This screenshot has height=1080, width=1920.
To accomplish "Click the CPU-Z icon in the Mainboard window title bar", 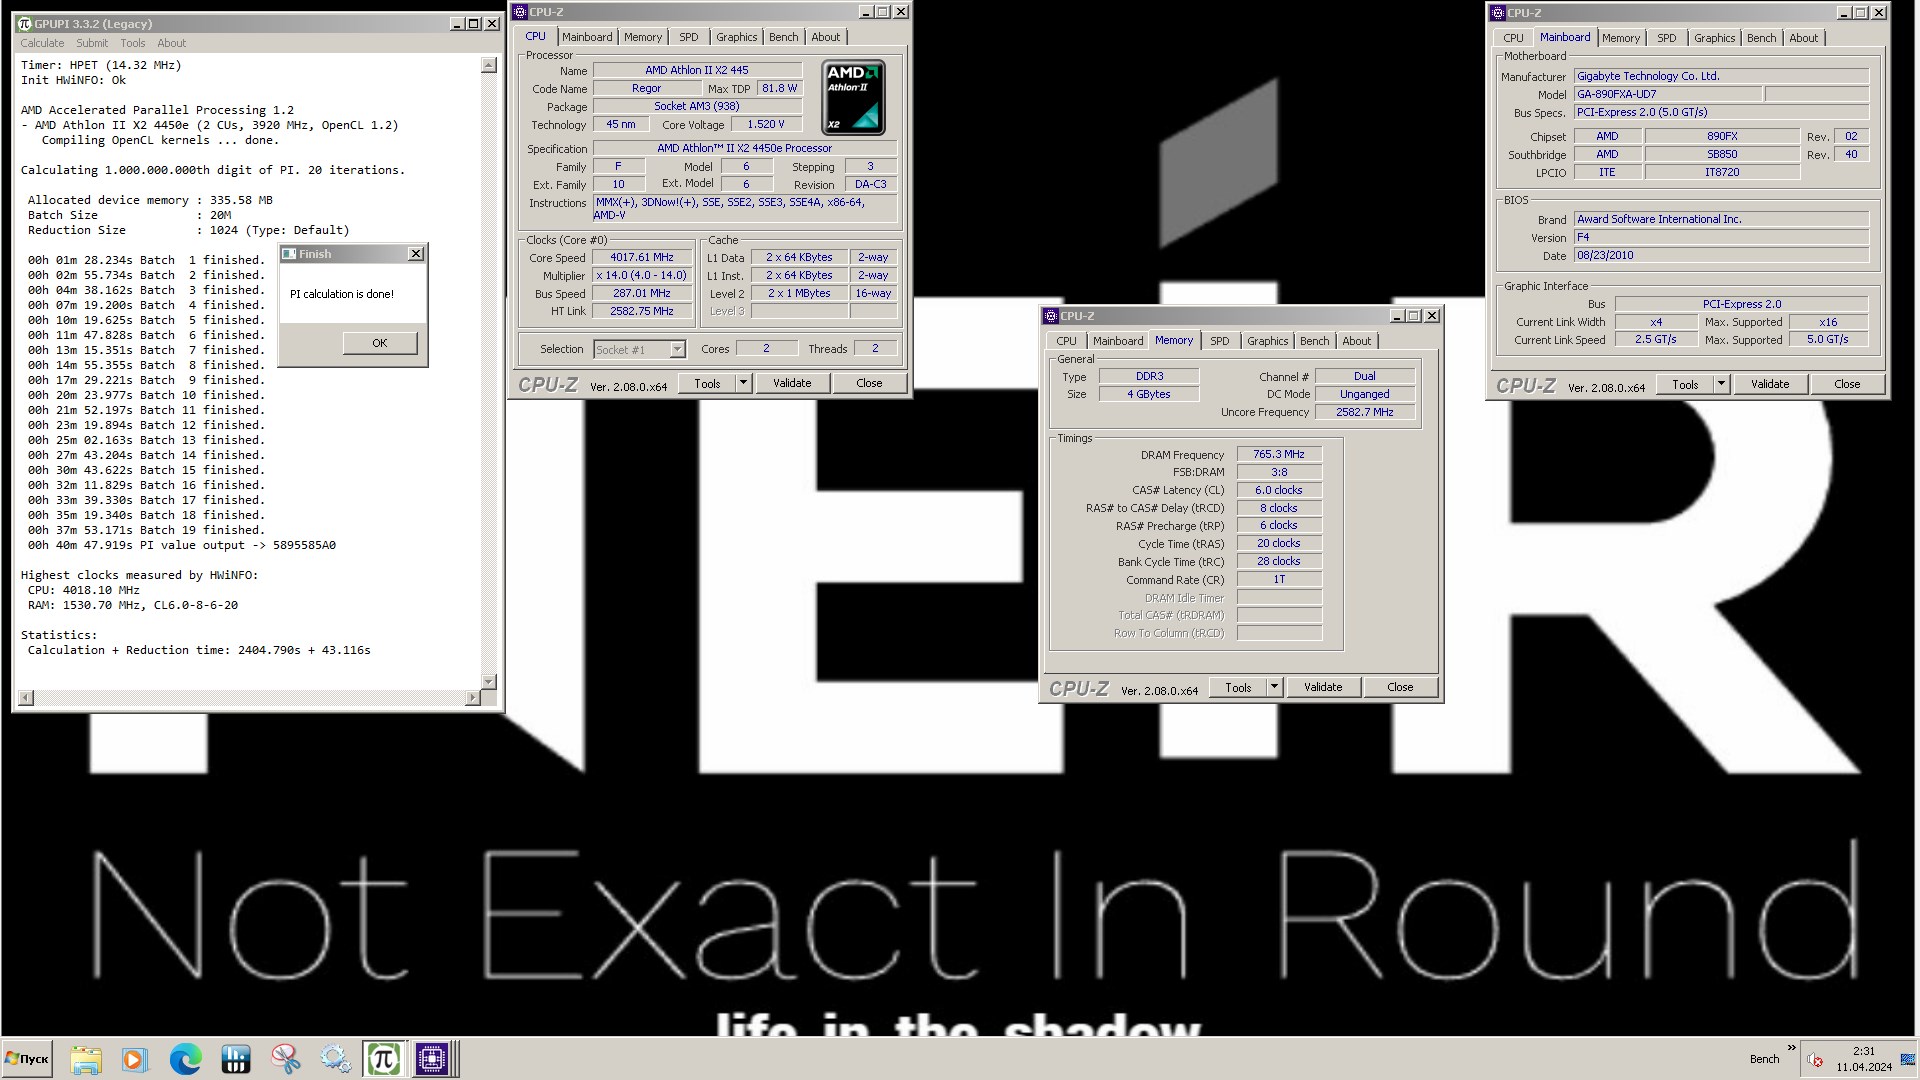I will click(1498, 13).
